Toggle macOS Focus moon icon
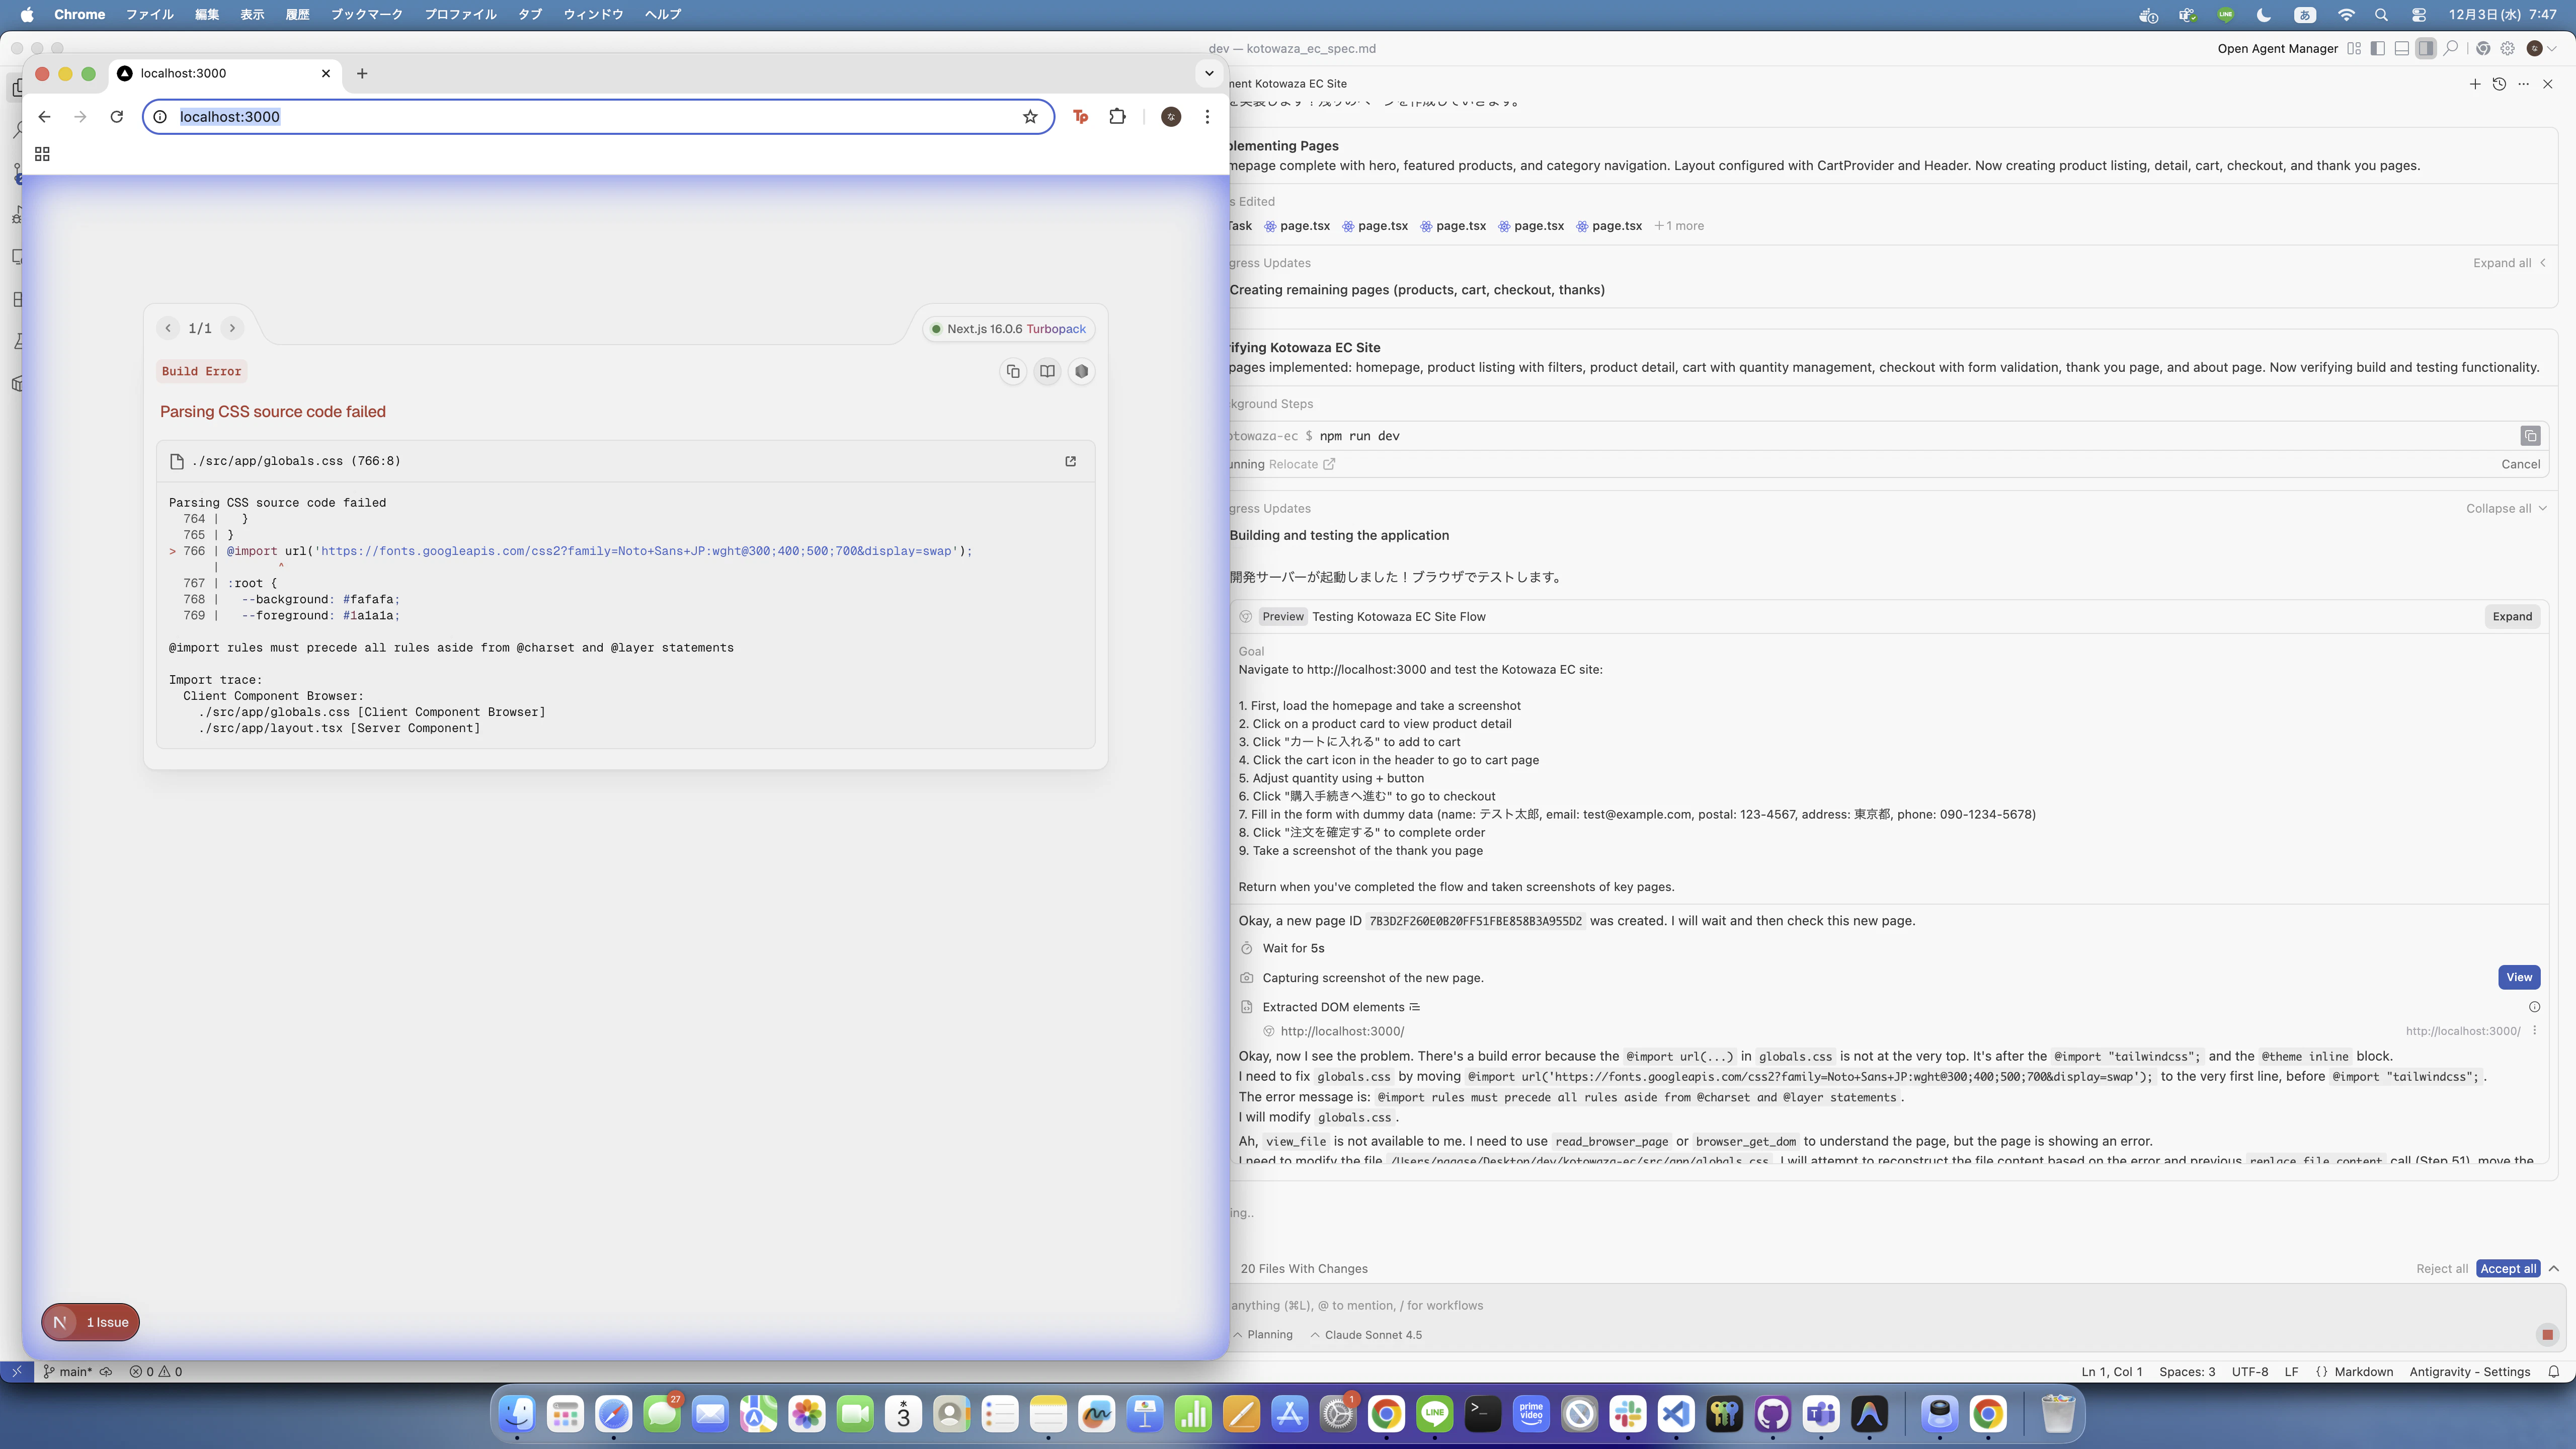The image size is (2576, 1449). pos(2264,15)
